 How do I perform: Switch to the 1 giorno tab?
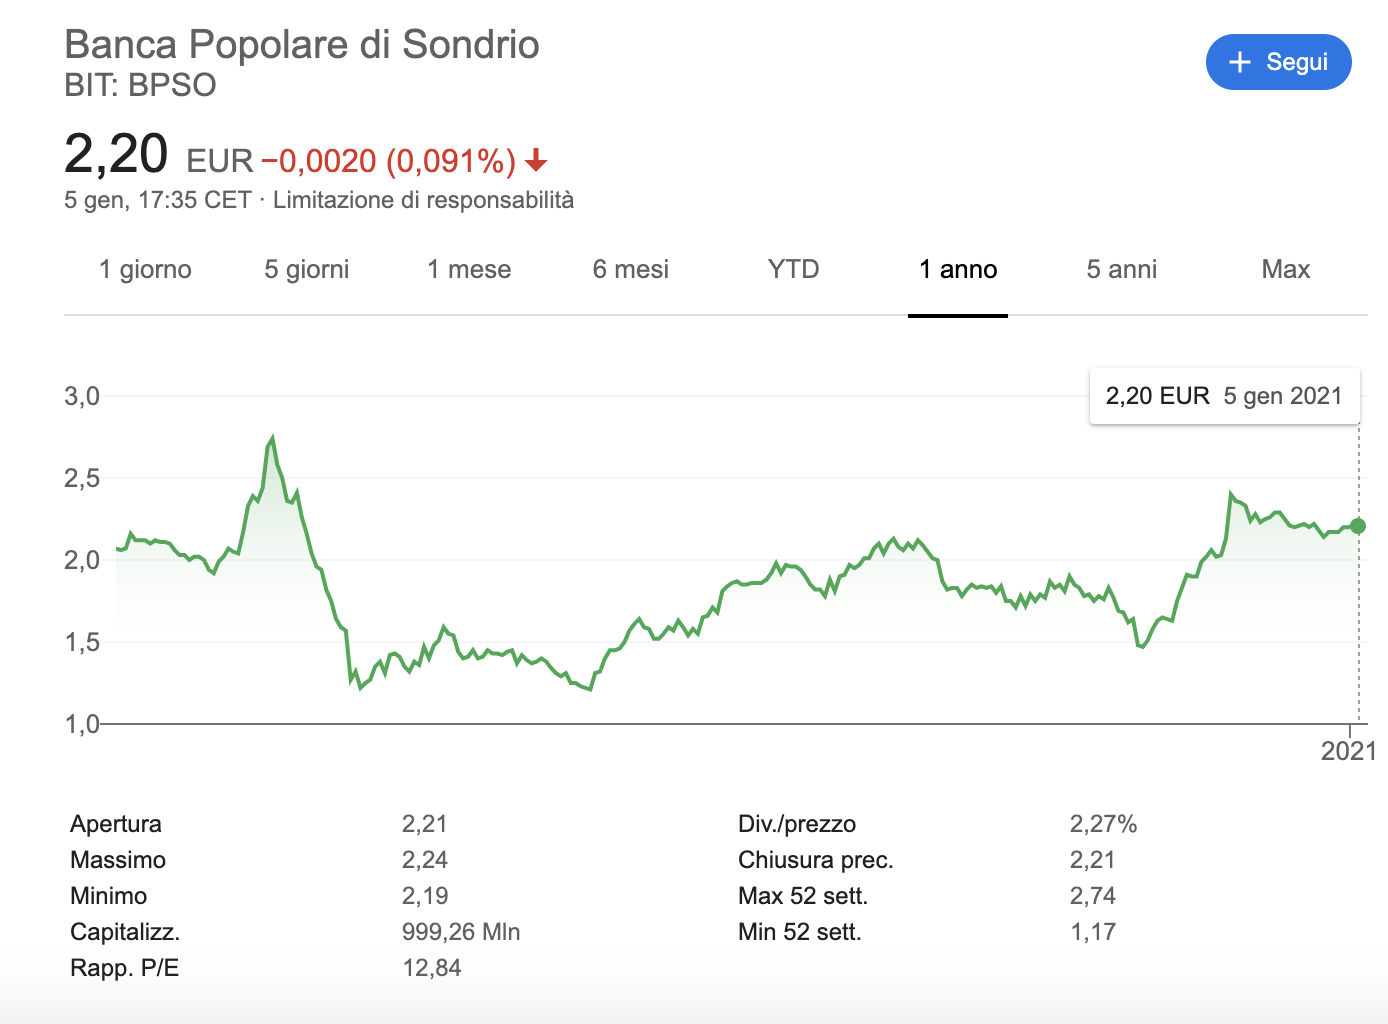pos(145,270)
